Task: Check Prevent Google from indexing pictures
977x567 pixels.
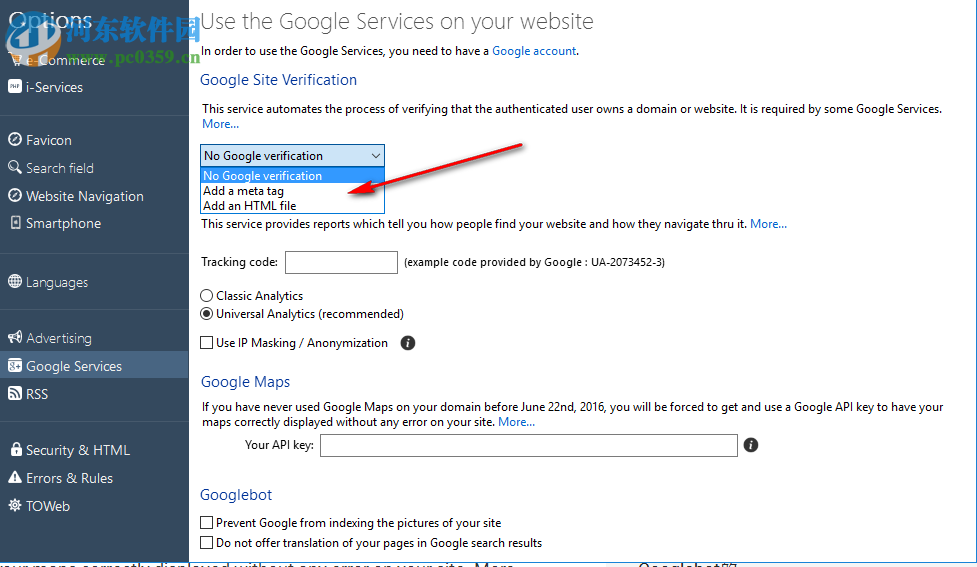Action: pyautogui.click(x=206, y=522)
